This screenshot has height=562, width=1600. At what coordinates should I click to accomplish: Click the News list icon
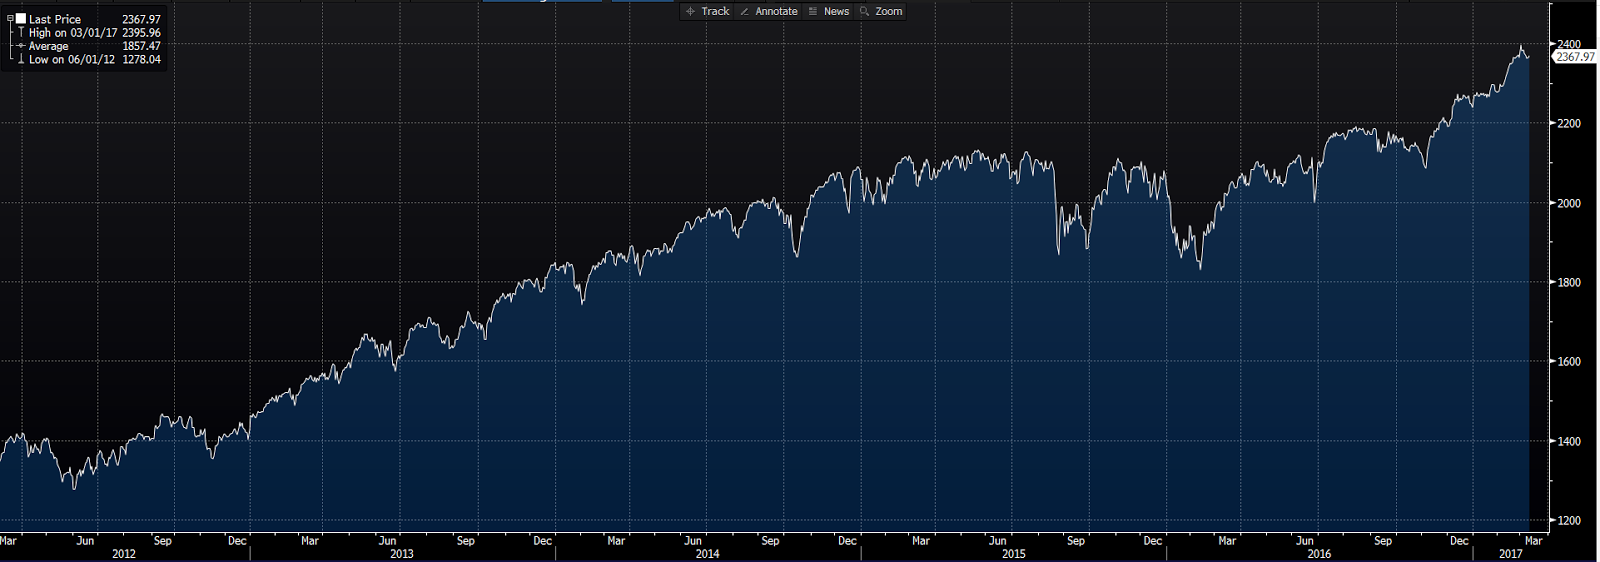click(813, 11)
